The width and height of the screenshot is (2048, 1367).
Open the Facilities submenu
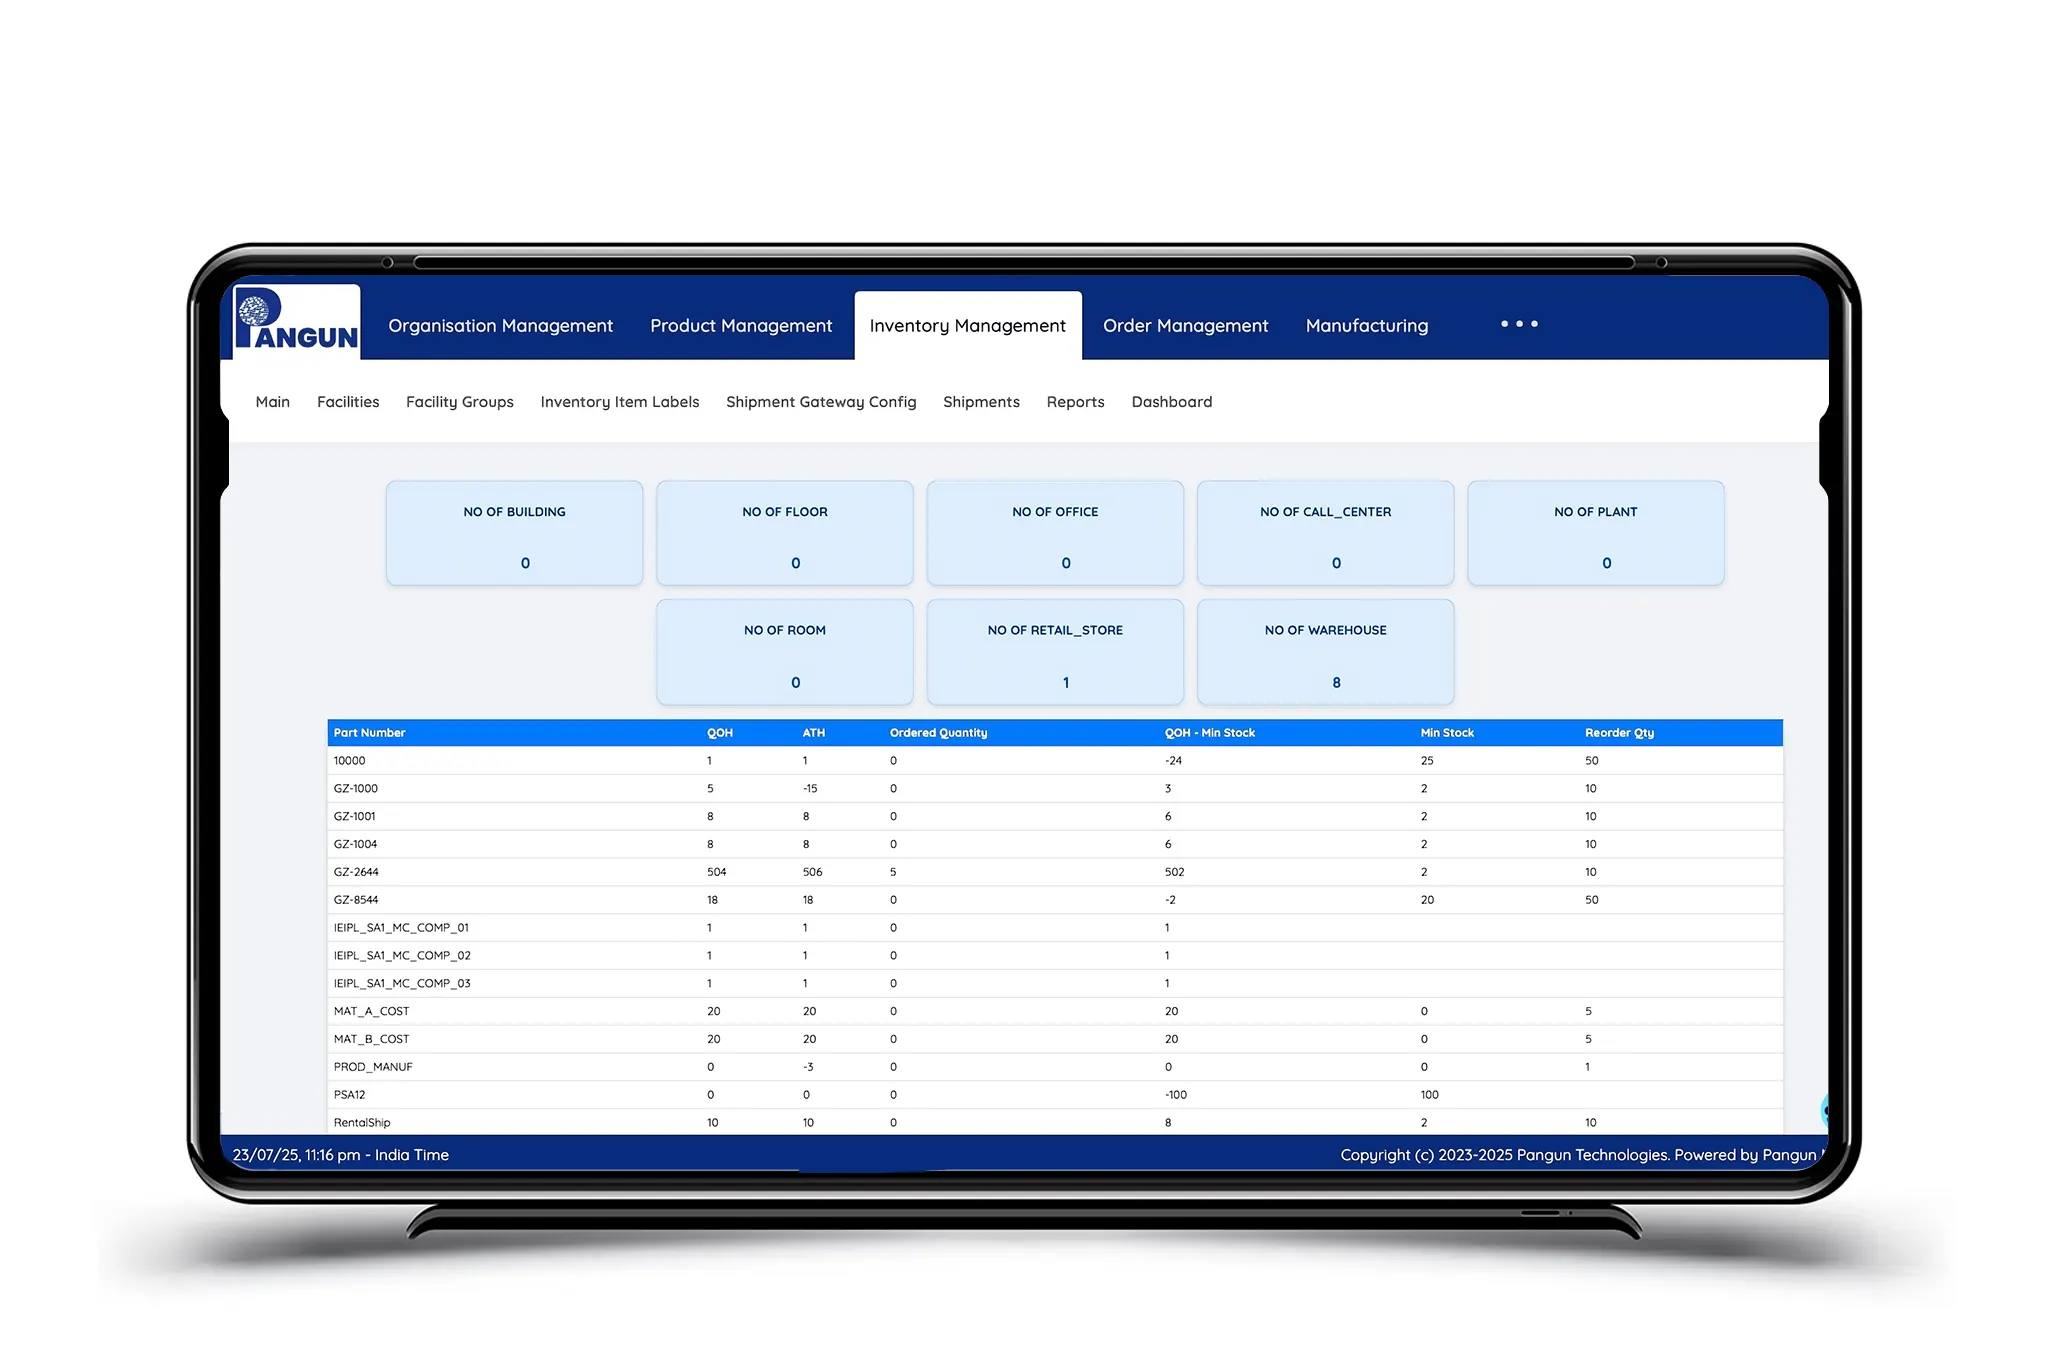[347, 402]
